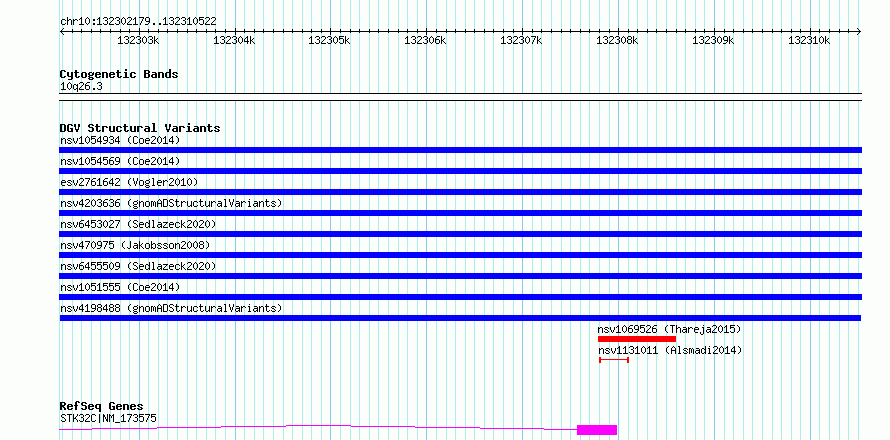Click the RefSeq Genes track heading
The width and height of the screenshot is (890, 440).
click(101, 407)
